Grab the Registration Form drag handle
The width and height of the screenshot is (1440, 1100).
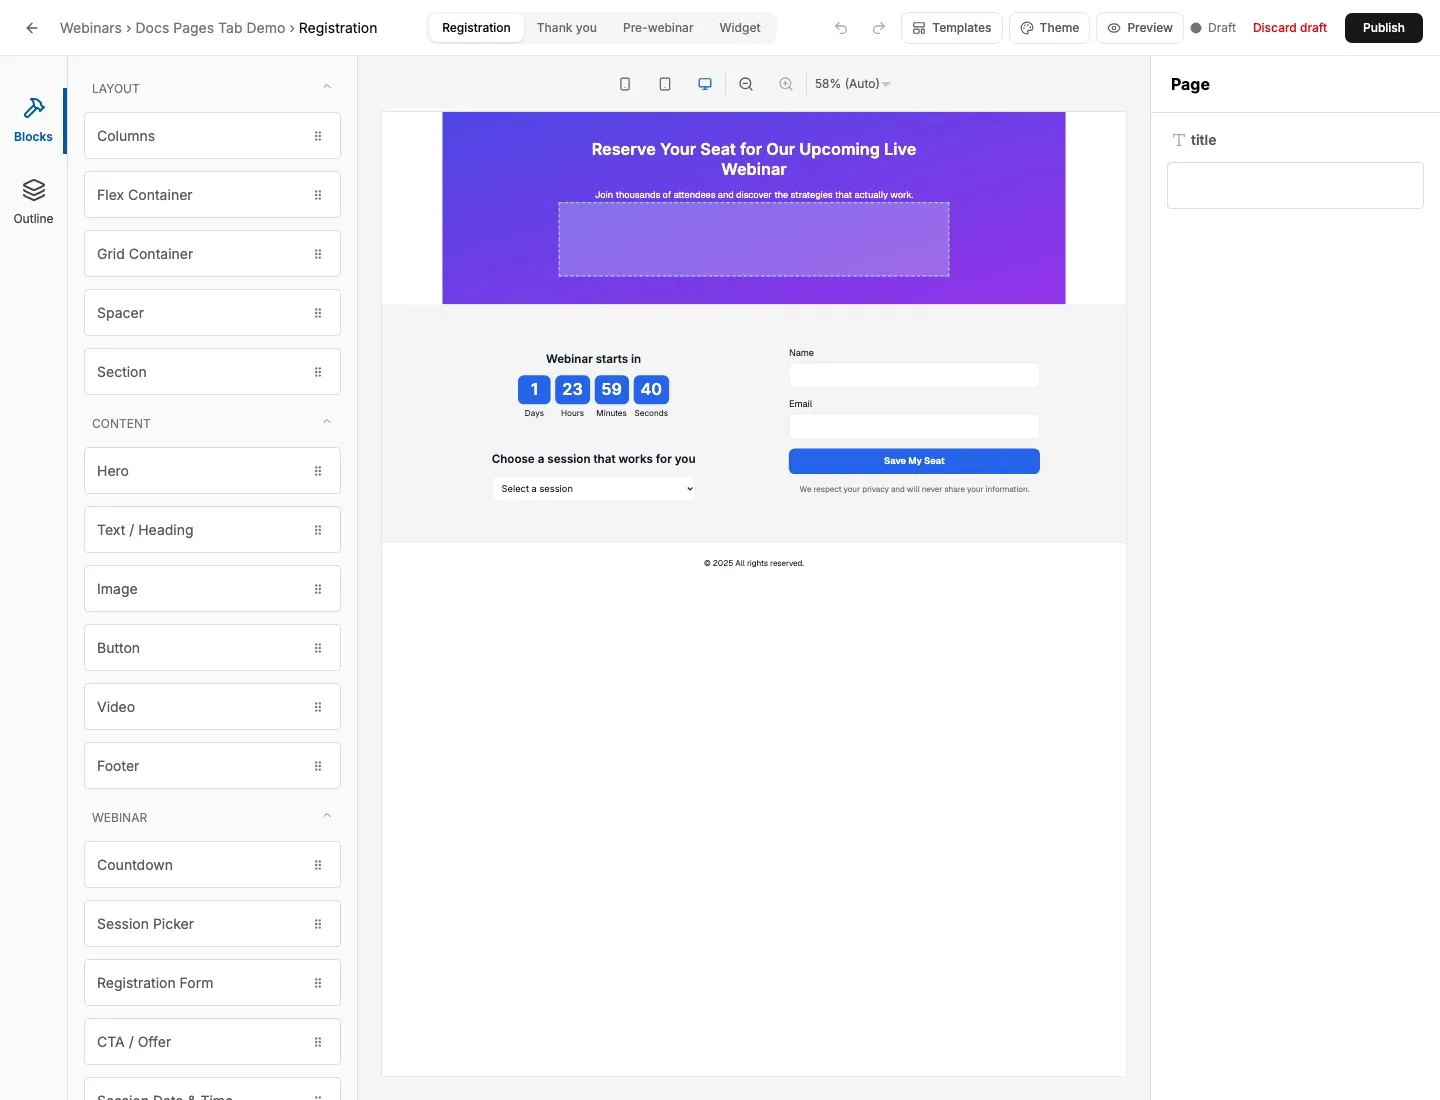click(x=318, y=983)
